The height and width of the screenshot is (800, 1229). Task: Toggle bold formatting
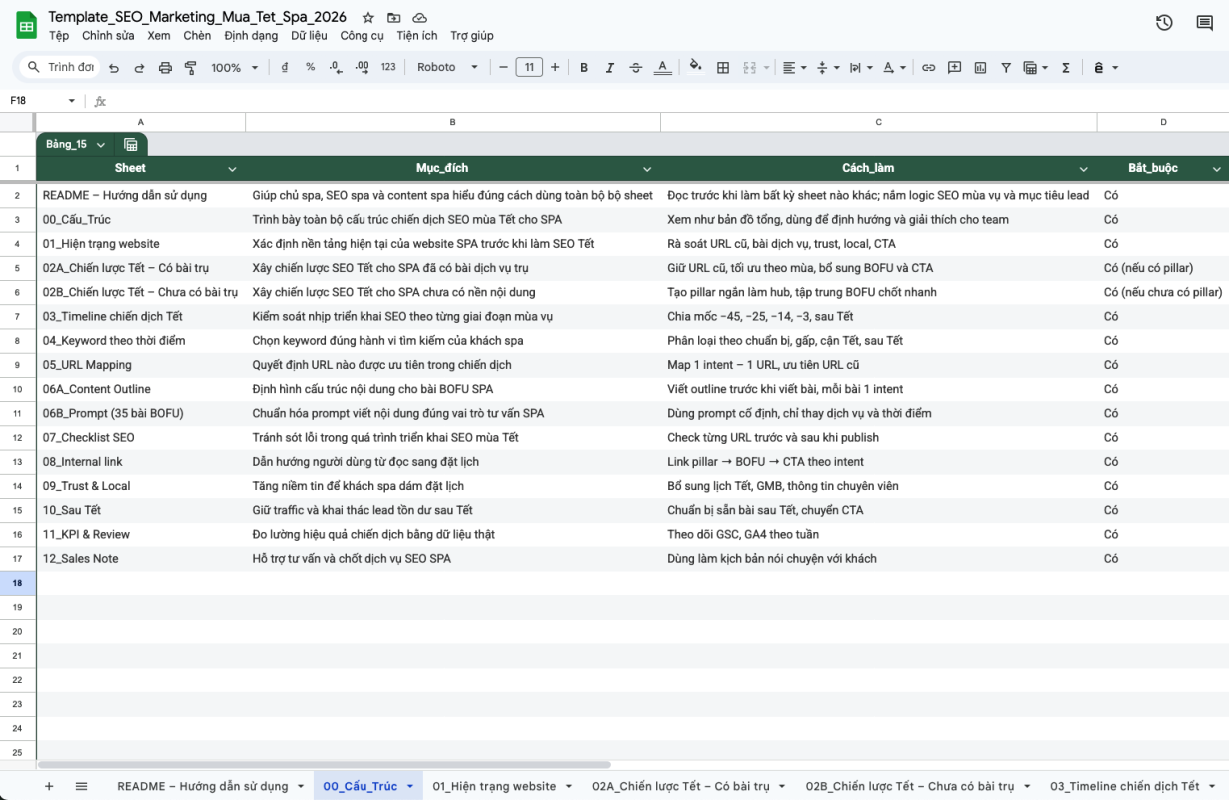pyautogui.click(x=584, y=67)
